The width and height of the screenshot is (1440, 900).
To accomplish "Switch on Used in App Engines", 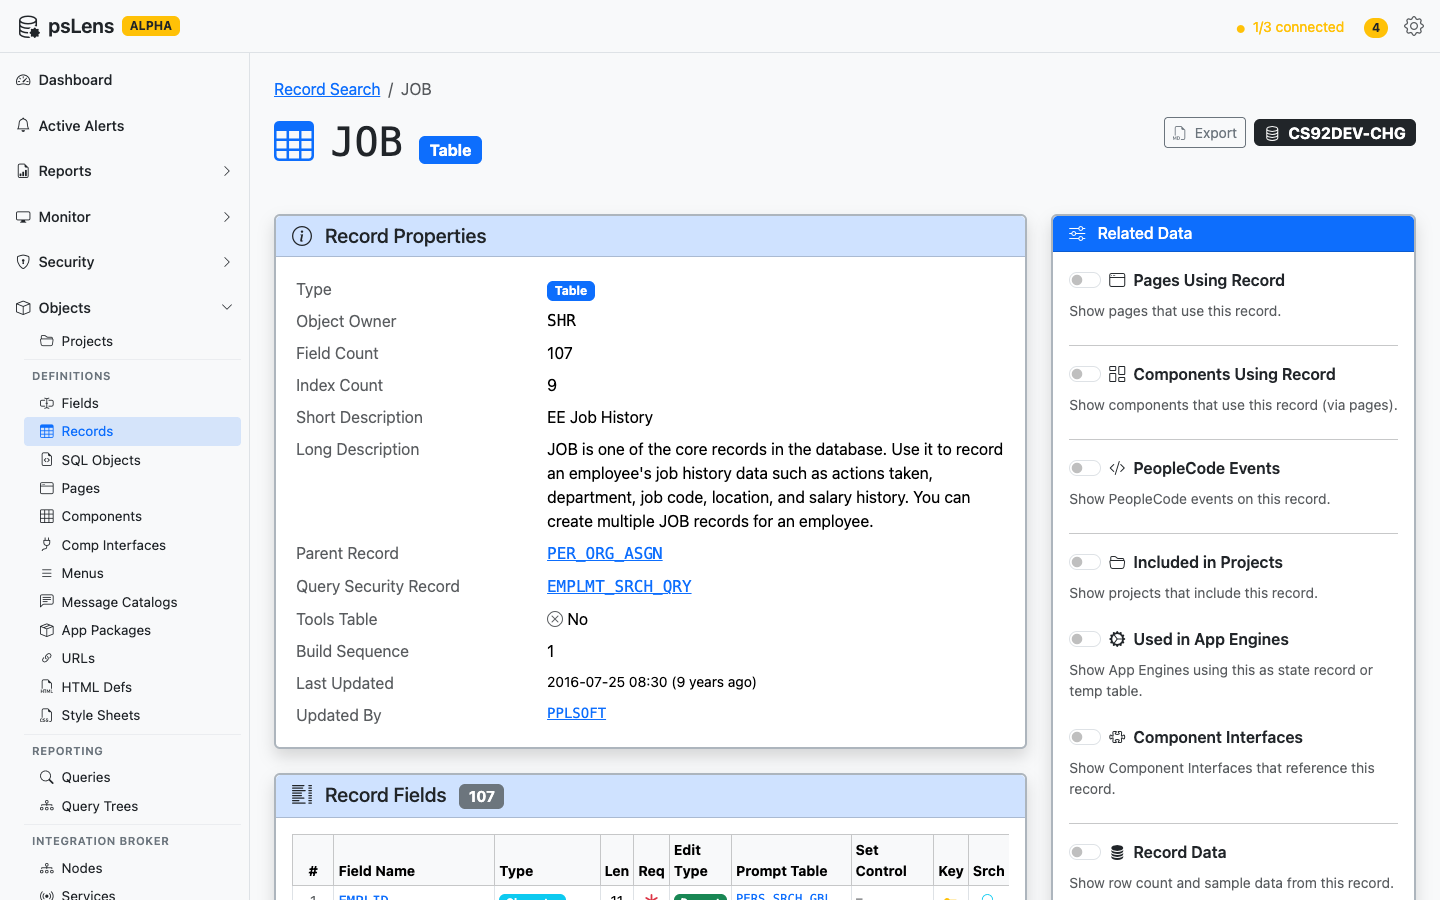I will point(1085,639).
